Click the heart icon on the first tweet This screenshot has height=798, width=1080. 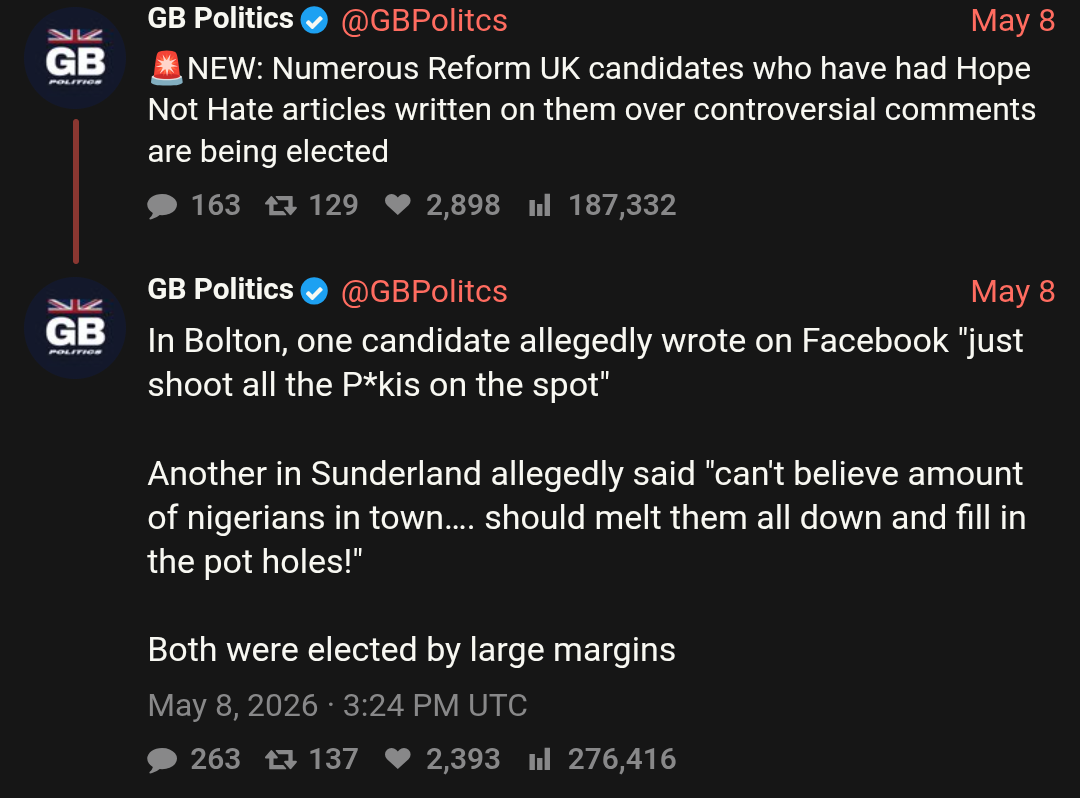(397, 204)
